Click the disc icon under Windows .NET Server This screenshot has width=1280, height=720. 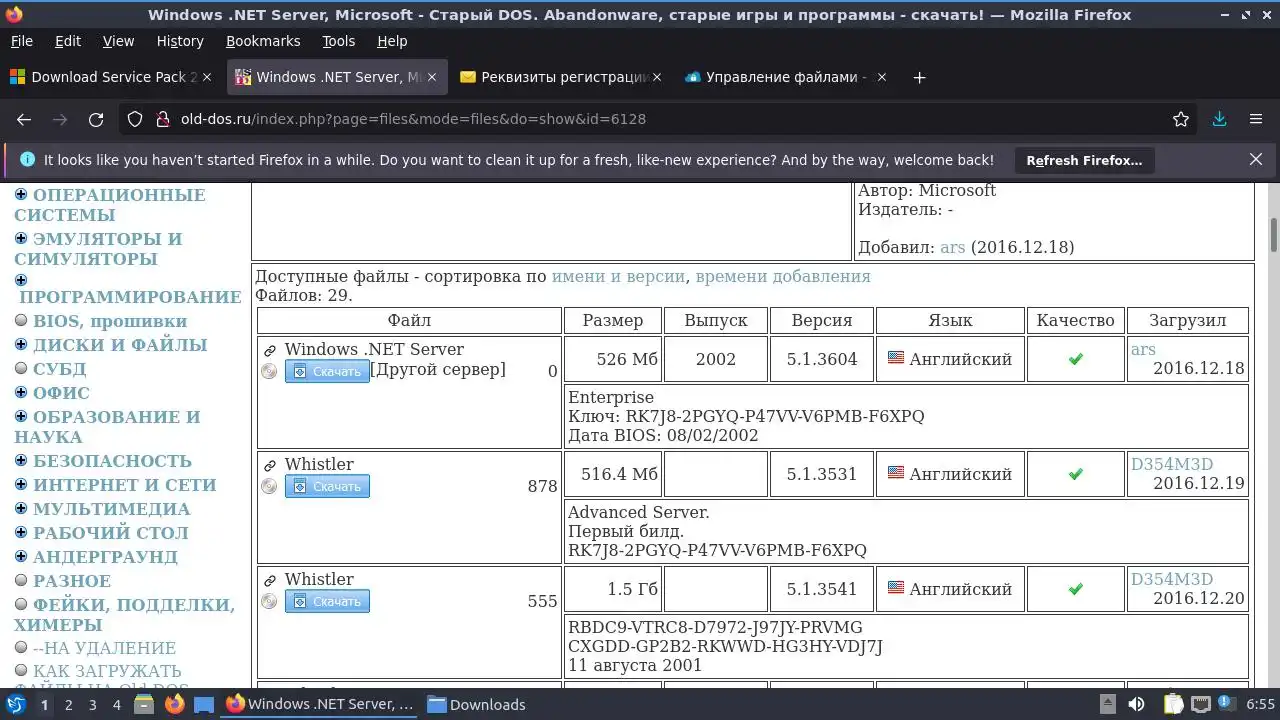pyautogui.click(x=269, y=372)
